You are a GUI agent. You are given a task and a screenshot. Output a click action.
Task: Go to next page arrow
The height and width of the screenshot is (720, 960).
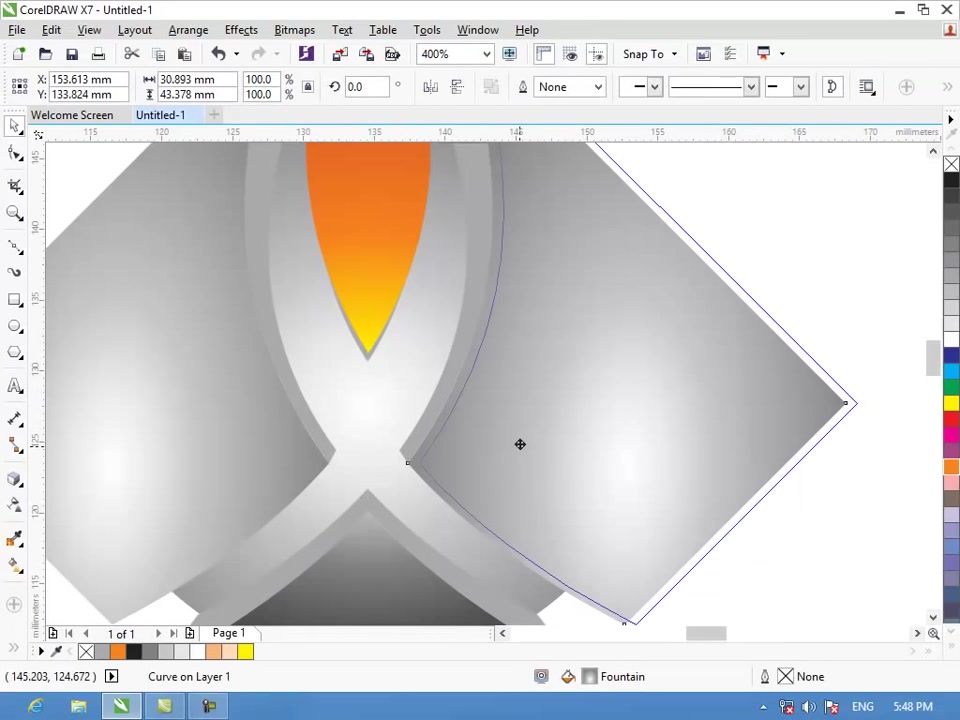[x=158, y=634]
